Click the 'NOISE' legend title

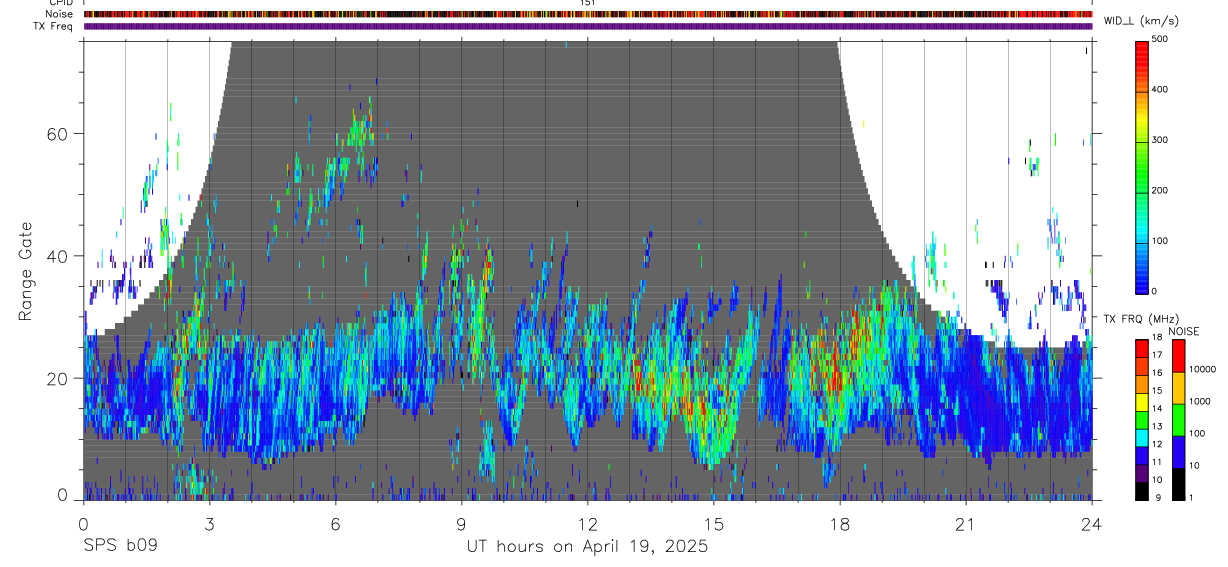pyautogui.click(x=1183, y=331)
